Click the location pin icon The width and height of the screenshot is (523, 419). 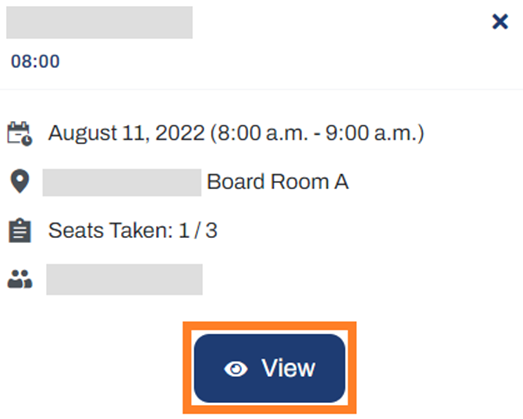pos(20,181)
